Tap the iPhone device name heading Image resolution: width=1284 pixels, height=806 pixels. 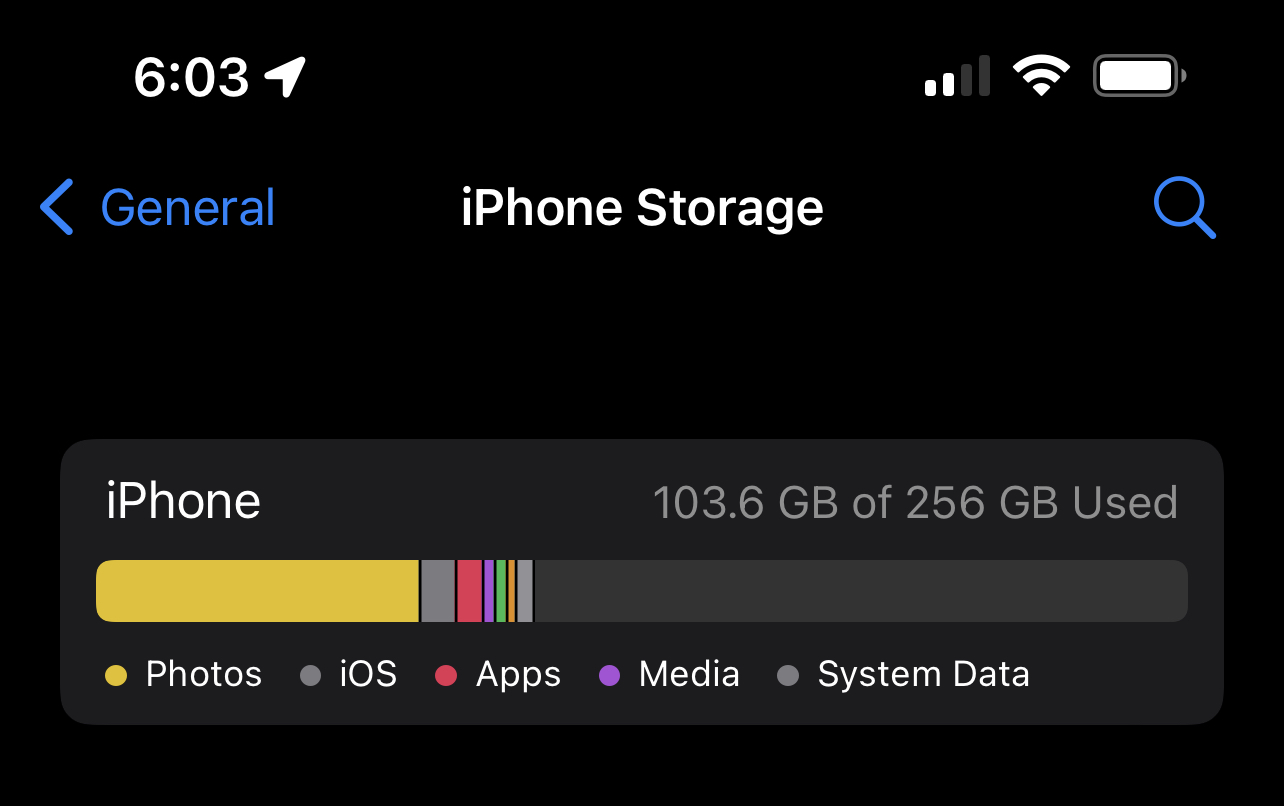(x=183, y=501)
